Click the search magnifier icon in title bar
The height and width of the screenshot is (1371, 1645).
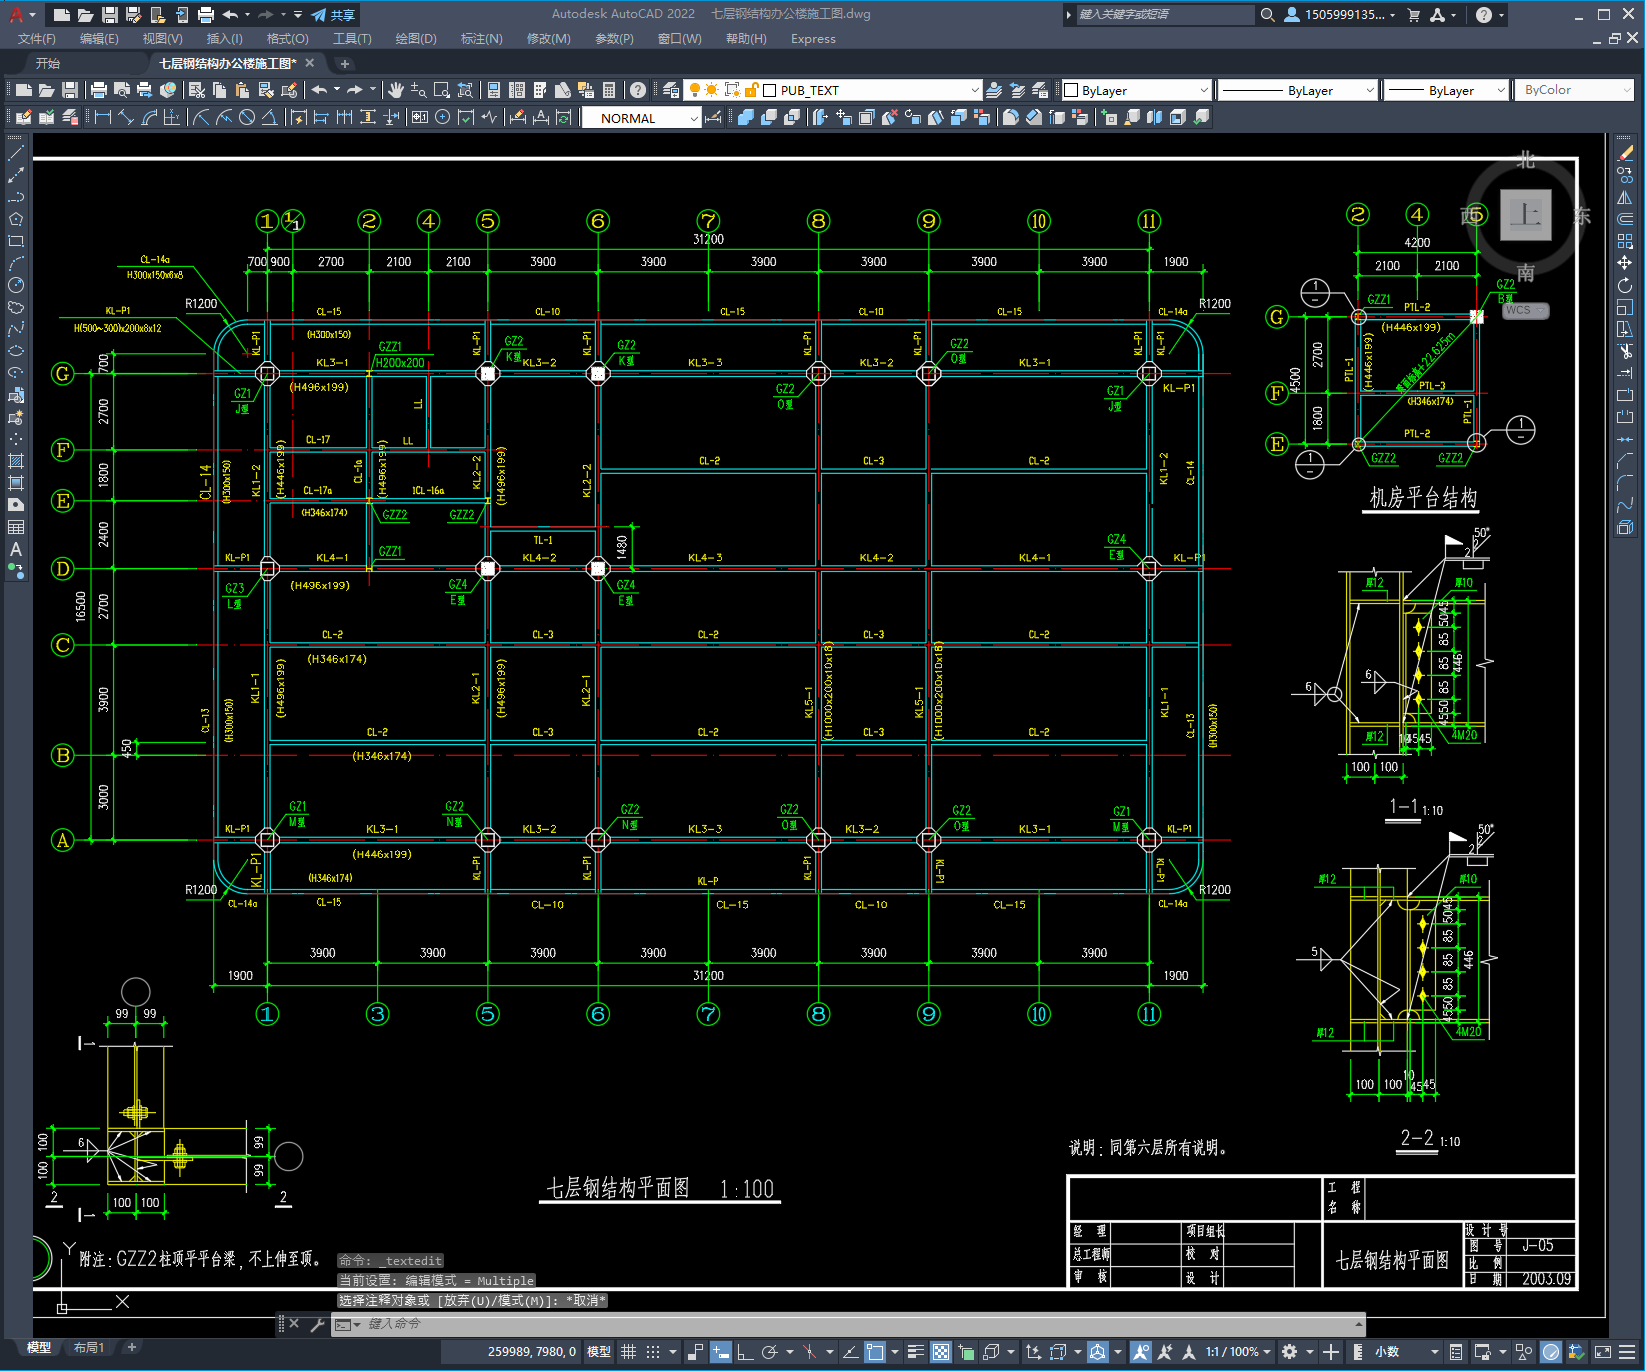1267,15
